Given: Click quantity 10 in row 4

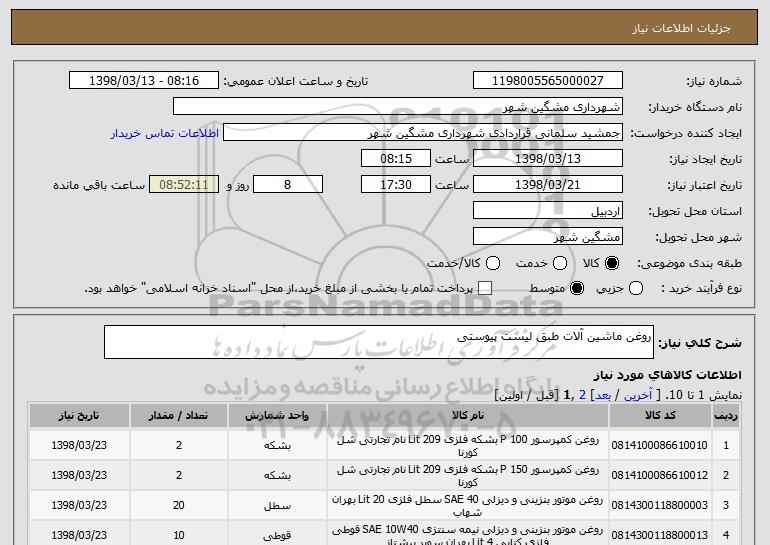Looking at the screenshot, I should (x=179, y=535).
